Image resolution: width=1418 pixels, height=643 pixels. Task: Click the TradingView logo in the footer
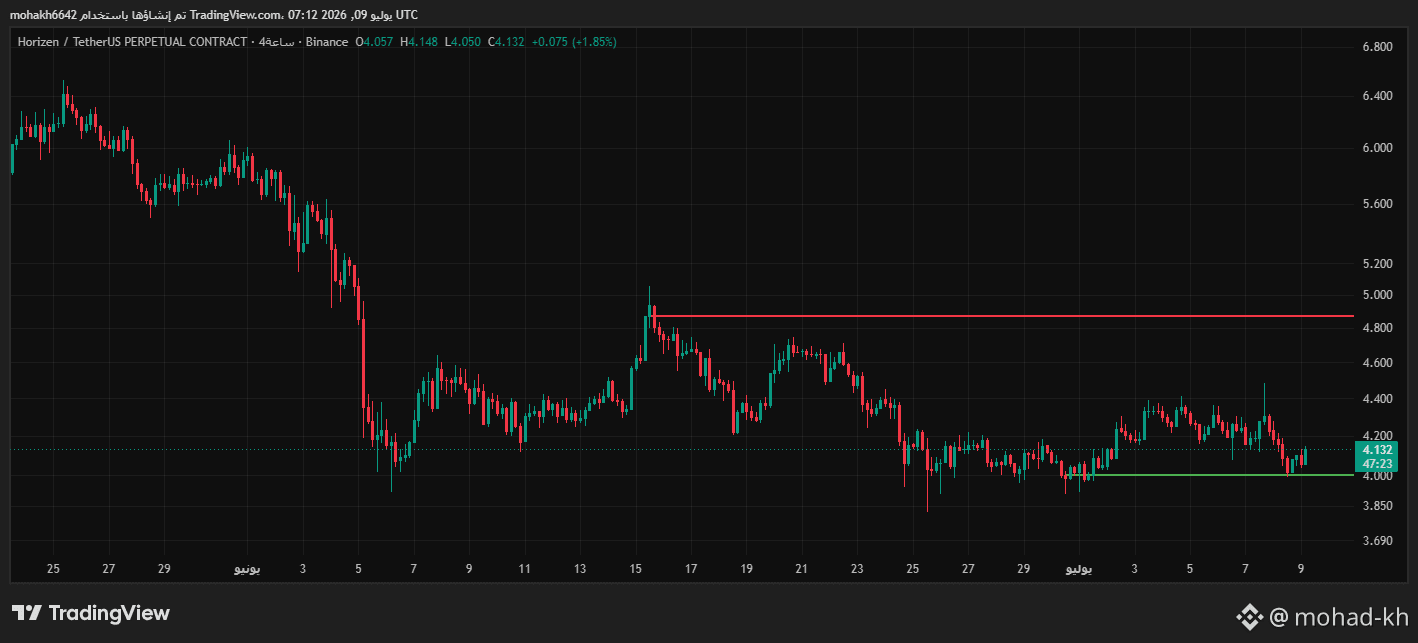91,613
